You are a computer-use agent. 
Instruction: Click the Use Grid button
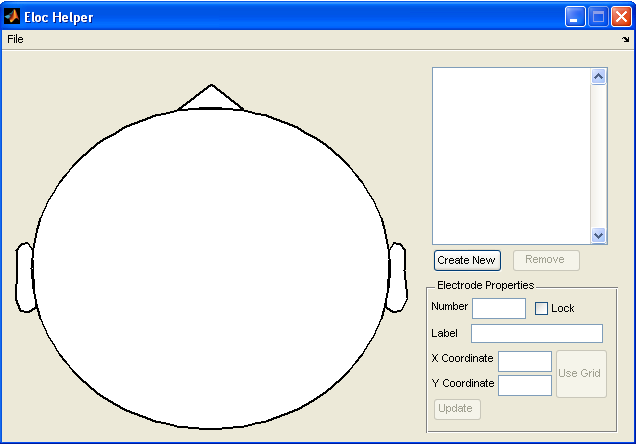click(581, 374)
